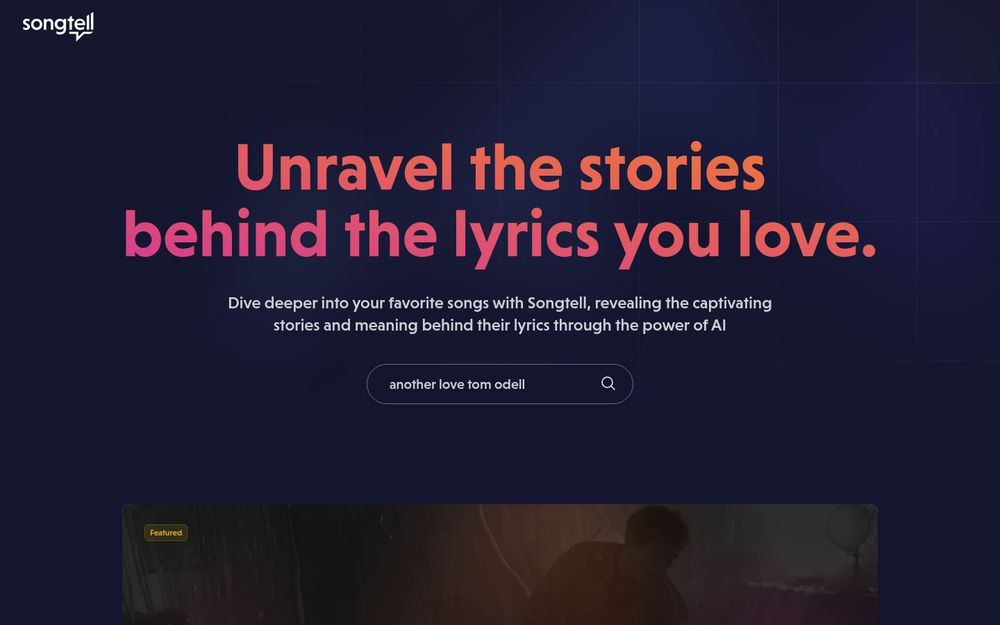
Task: Open the featured song banner card
Action: (x=500, y=564)
